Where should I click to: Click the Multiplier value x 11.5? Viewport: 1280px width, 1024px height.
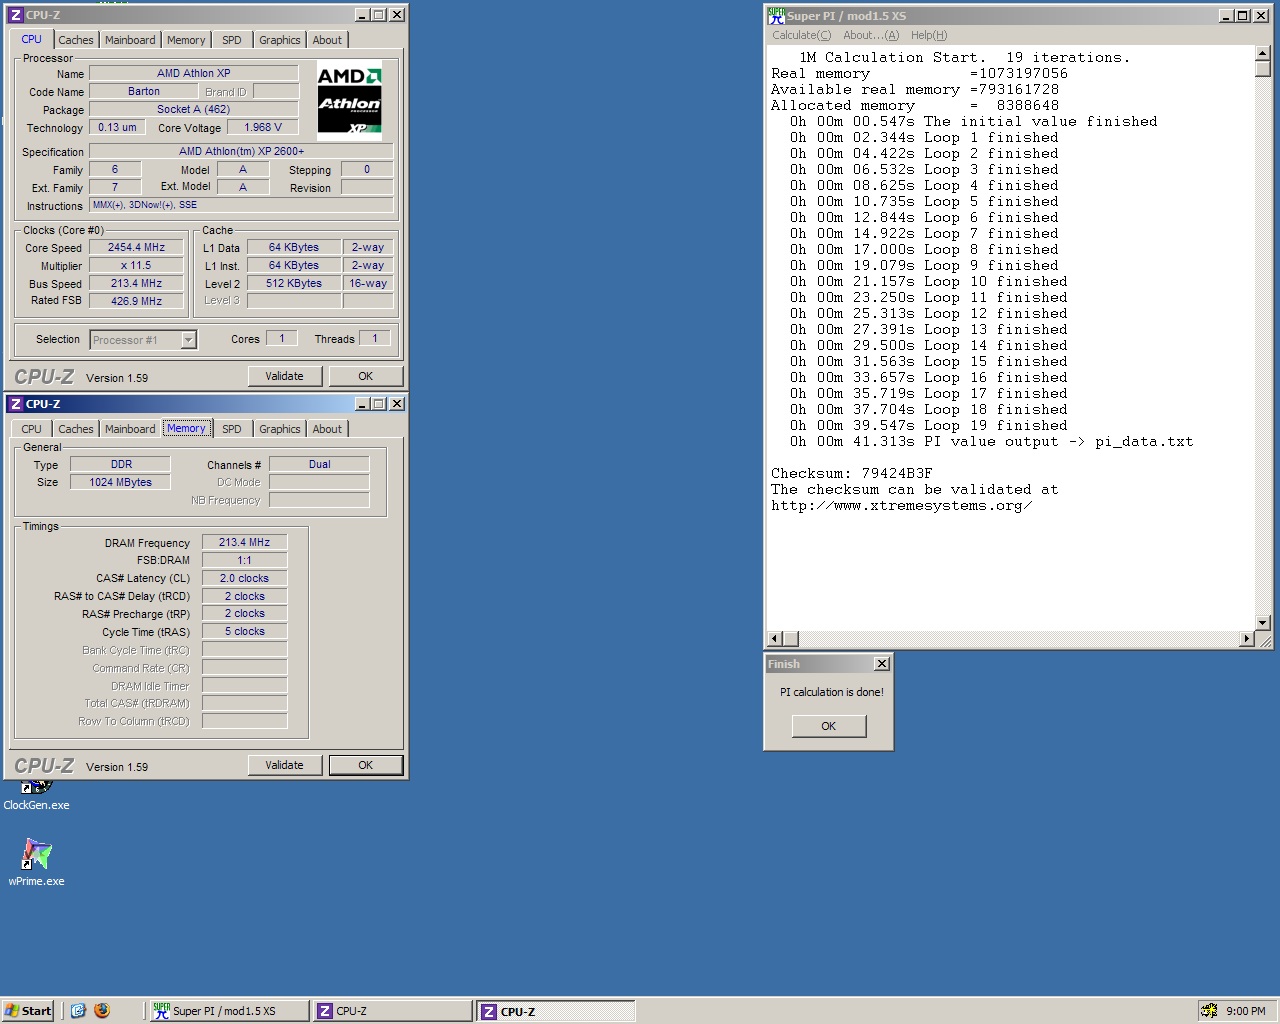136,265
